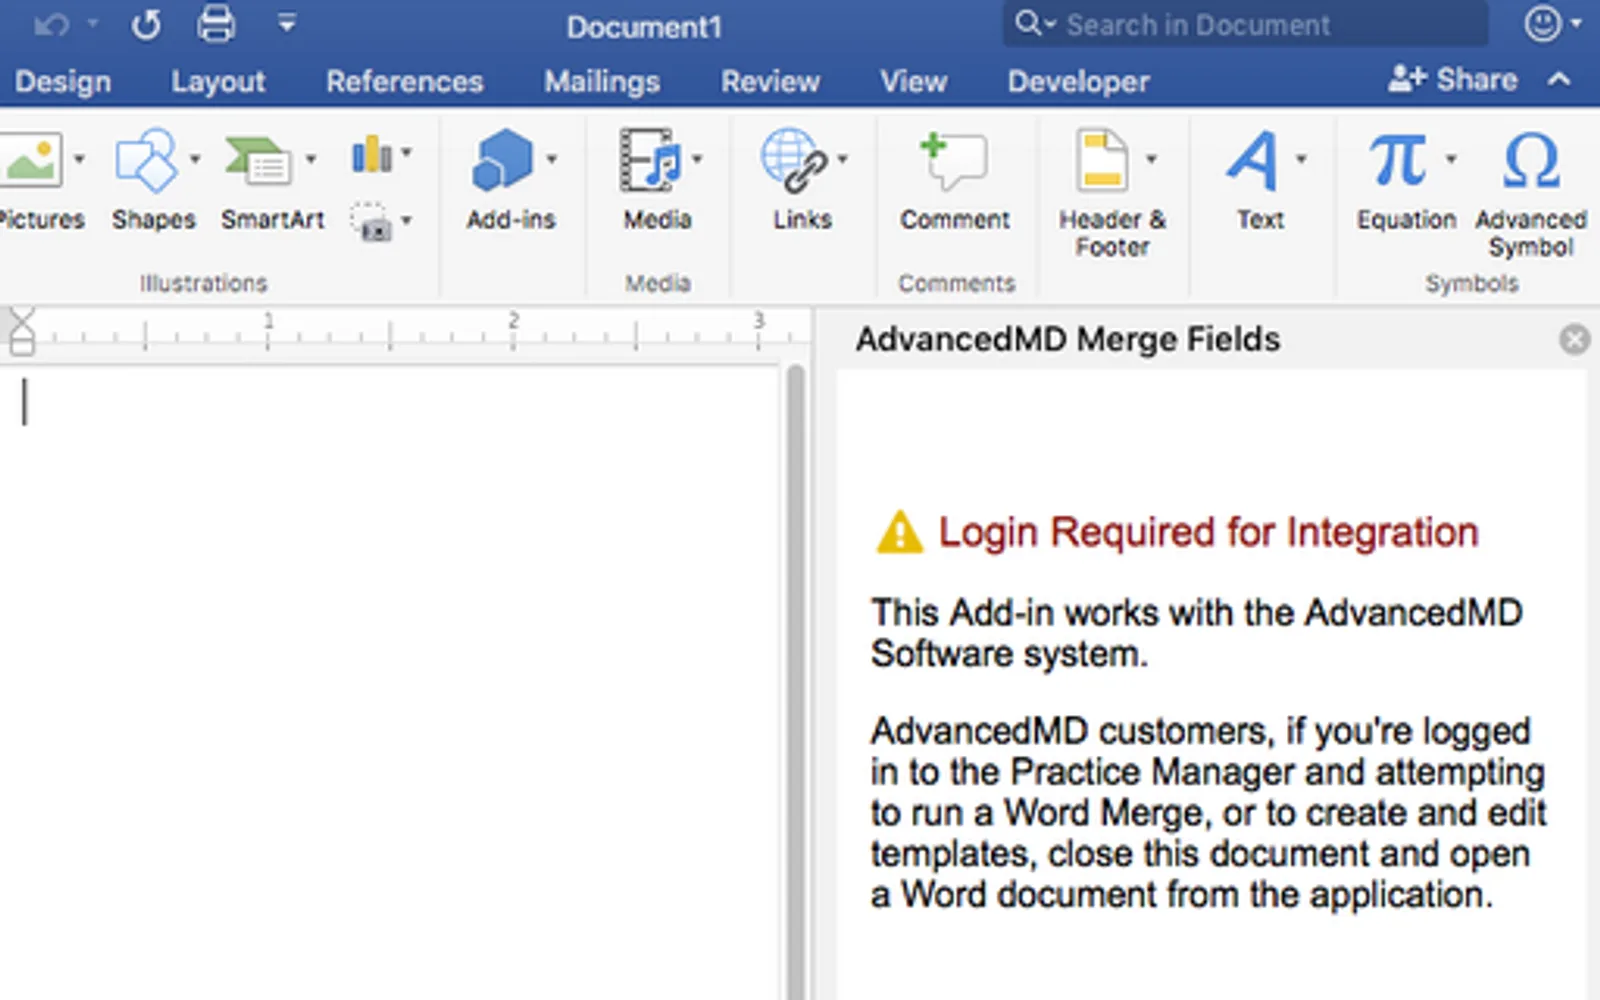Expand the Shapes dropdown arrow
This screenshot has height=1000, width=1600.
tap(195, 159)
